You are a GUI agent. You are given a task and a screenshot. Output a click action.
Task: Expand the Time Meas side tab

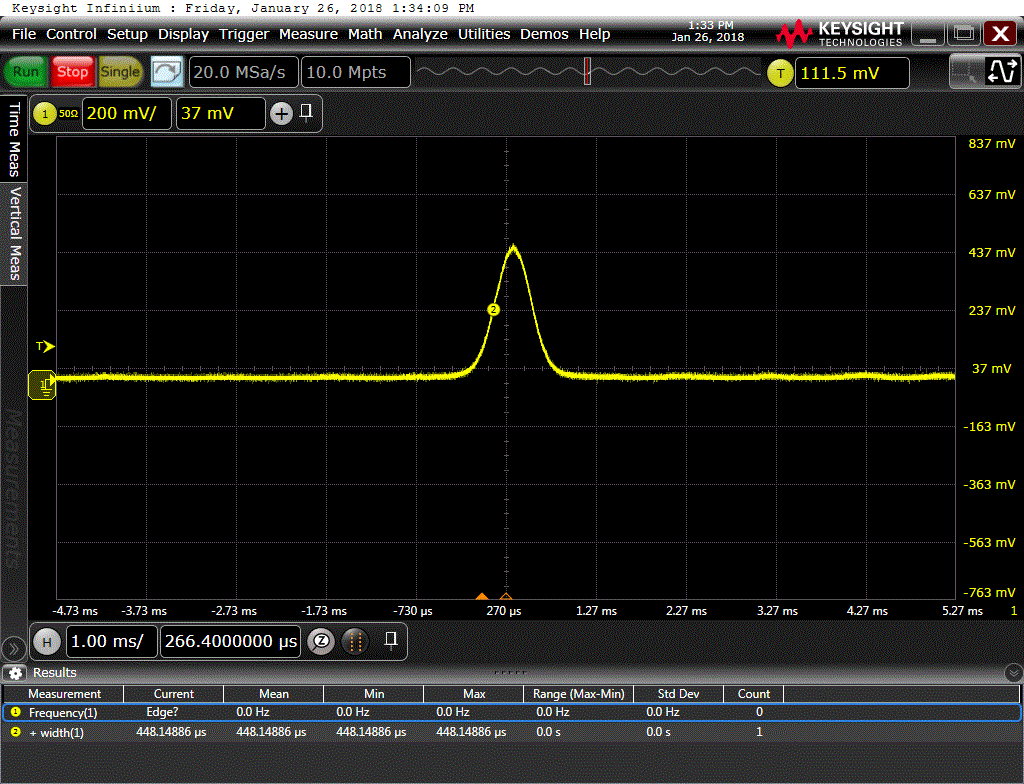(14, 138)
